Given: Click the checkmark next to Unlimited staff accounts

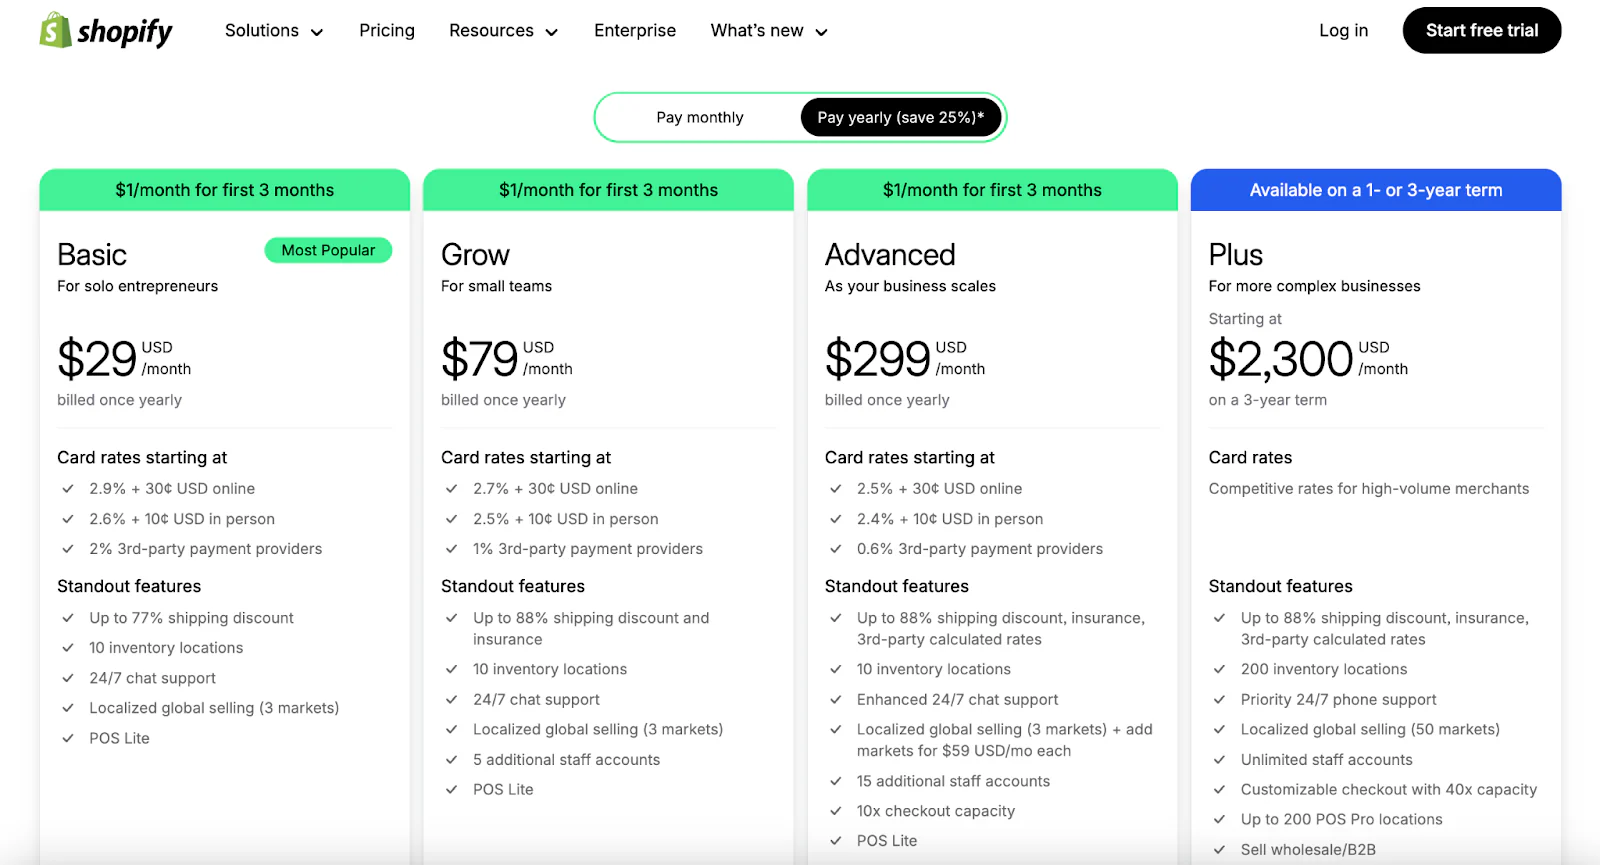Looking at the screenshot, I should 1219,759.
